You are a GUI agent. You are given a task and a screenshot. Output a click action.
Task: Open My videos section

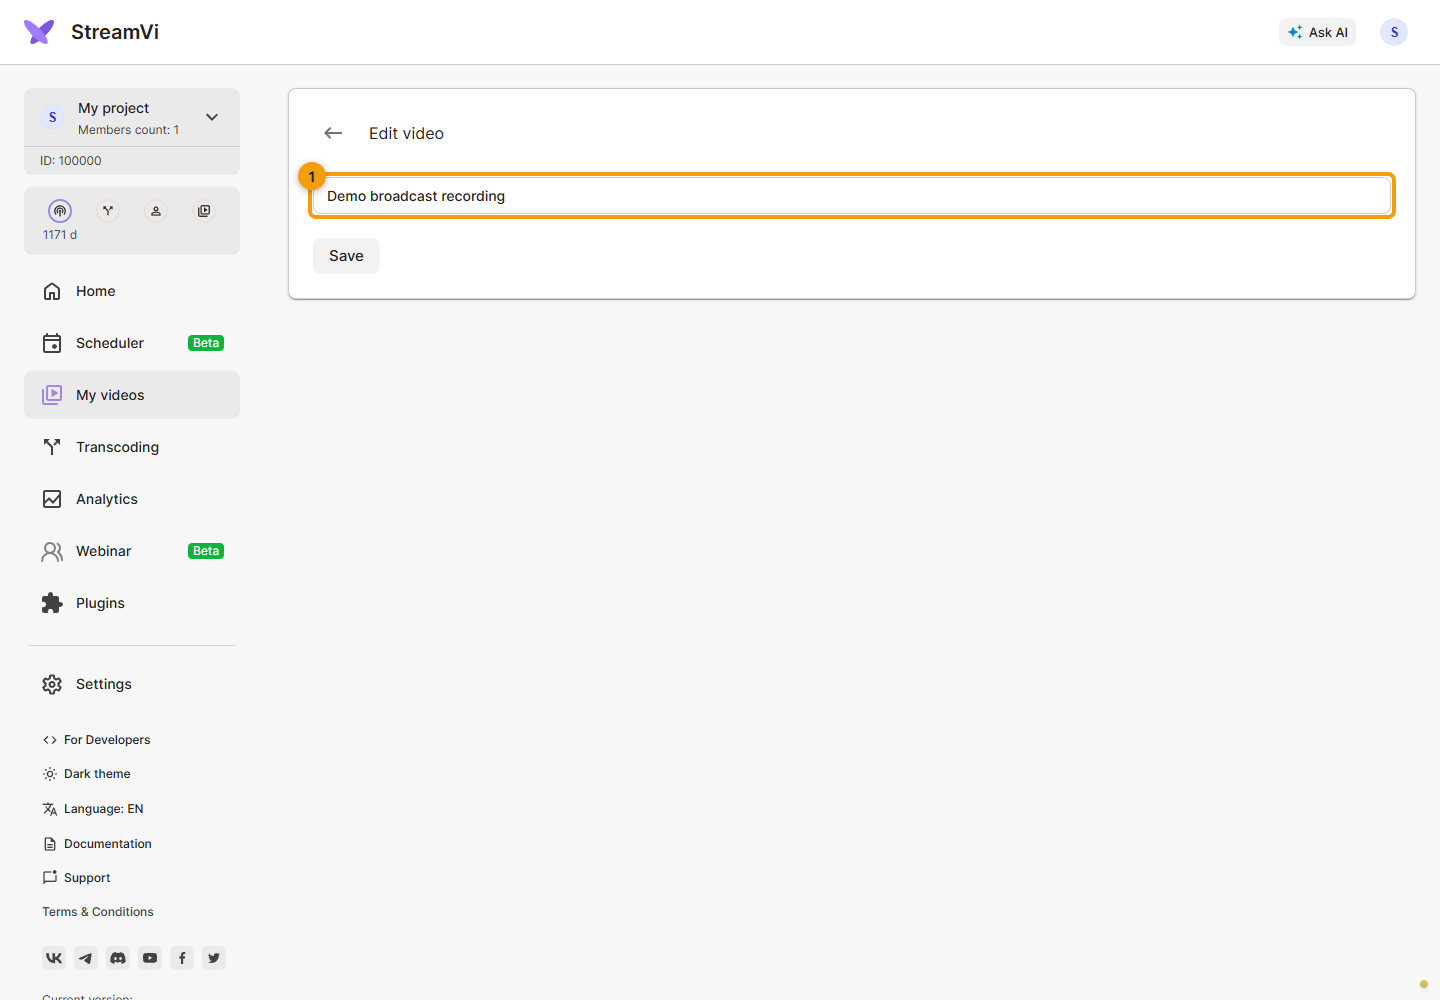click(x=132, y=395)
